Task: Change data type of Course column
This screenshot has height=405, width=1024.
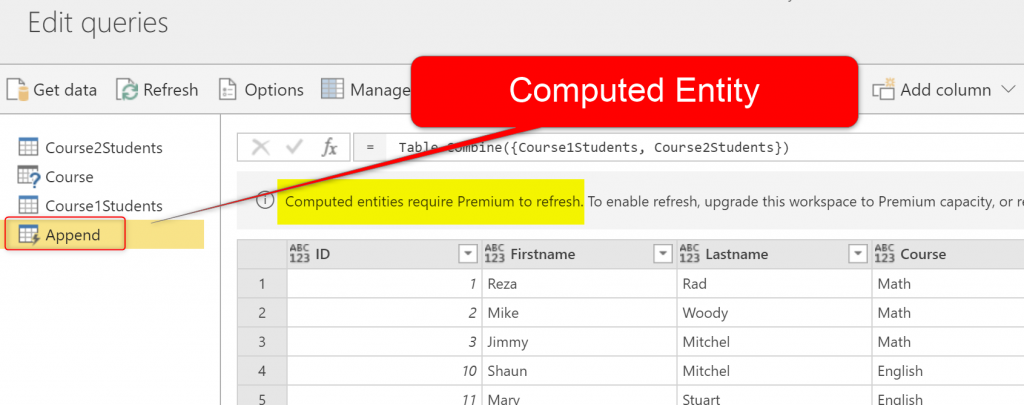Action: pyautogui.click(x=885, y=254)
